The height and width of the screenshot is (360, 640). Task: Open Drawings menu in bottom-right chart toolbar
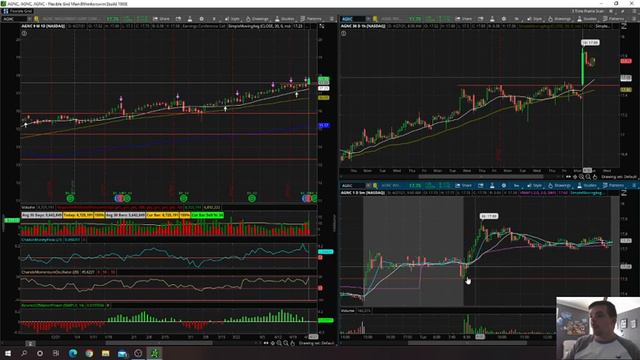[560, 185]
